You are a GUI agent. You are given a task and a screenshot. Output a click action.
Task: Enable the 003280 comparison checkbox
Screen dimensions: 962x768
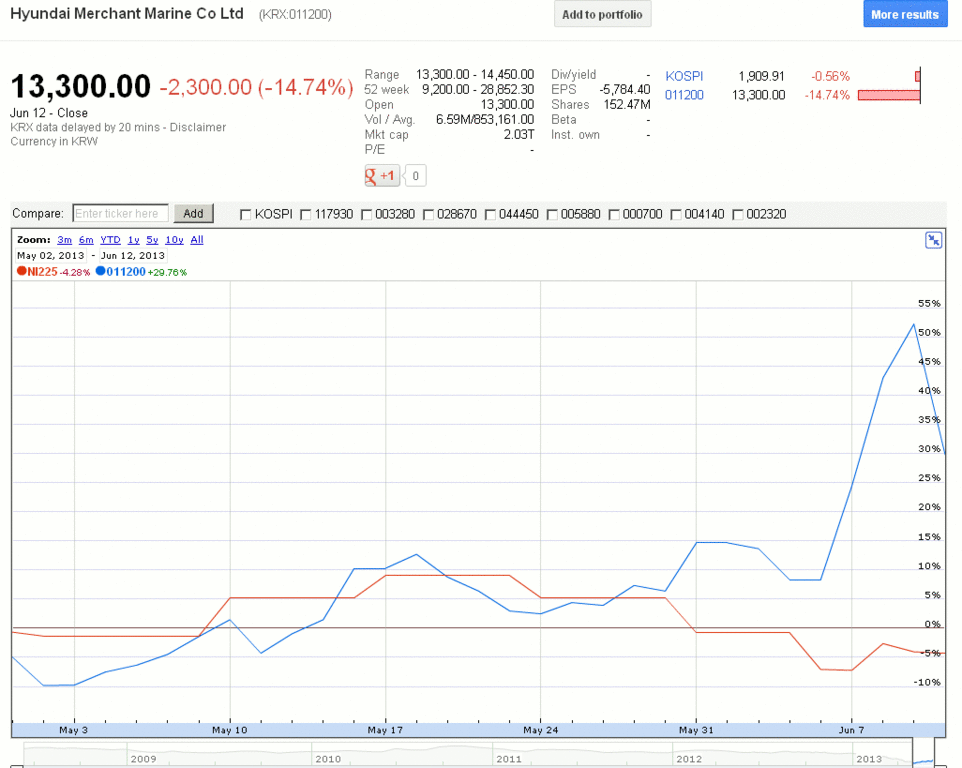pyautogui.click(x=366, y=214)
